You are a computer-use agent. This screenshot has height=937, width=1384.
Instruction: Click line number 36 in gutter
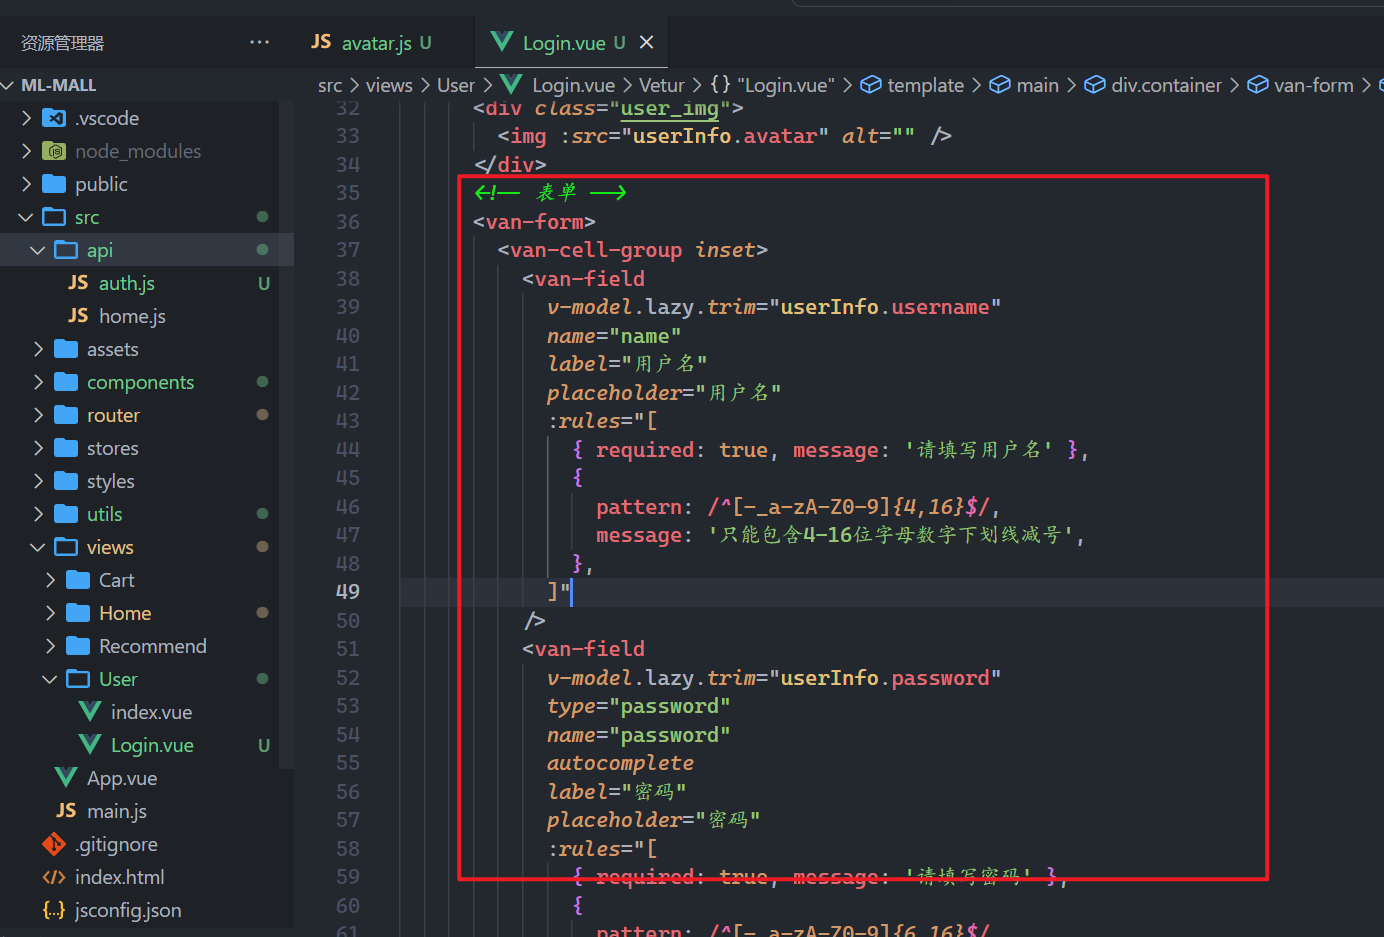tap(347, 222)
